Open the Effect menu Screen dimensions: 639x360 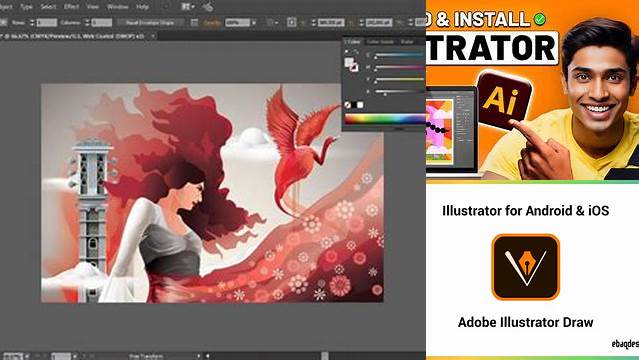(x=71, y=7)
